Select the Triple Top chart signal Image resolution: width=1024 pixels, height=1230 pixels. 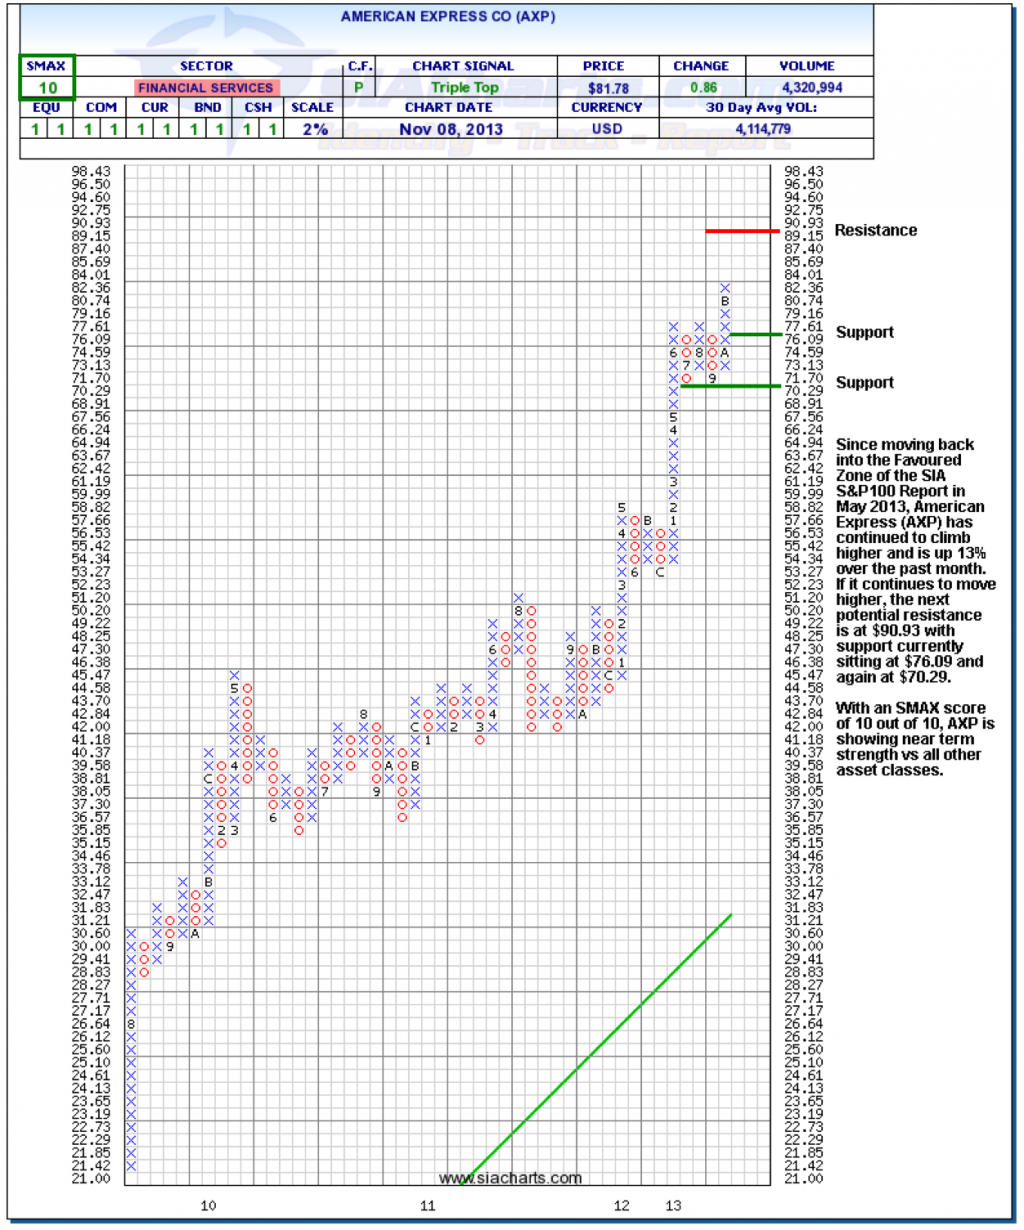tap(464, 88)
